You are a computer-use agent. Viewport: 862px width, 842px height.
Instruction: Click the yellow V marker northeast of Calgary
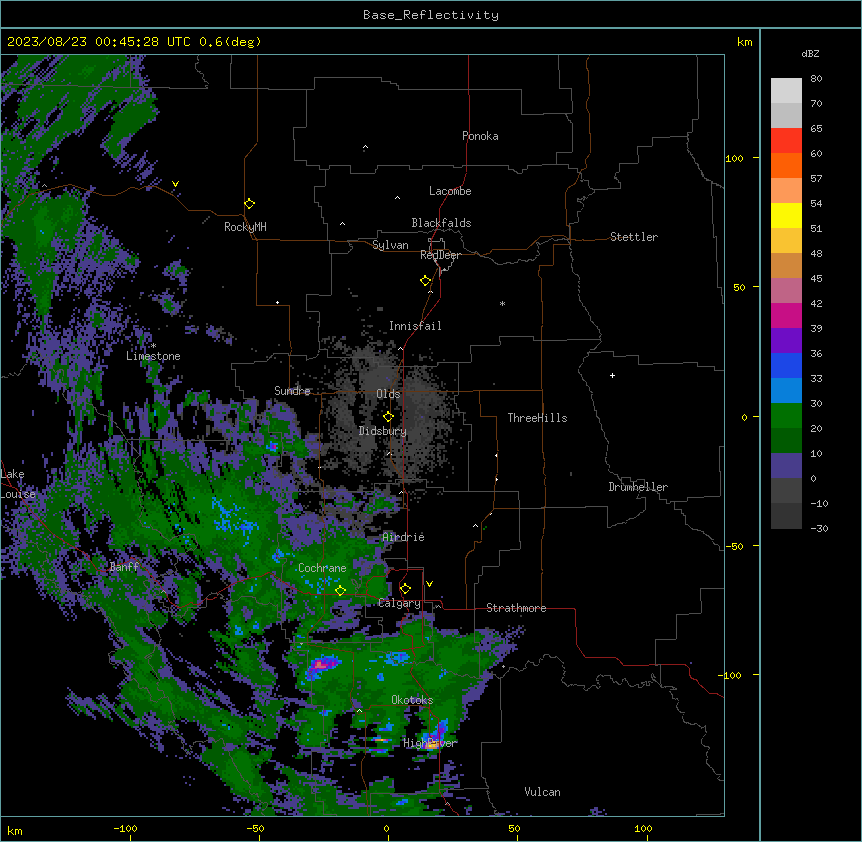pyautogui.click(x=429, y=584)
